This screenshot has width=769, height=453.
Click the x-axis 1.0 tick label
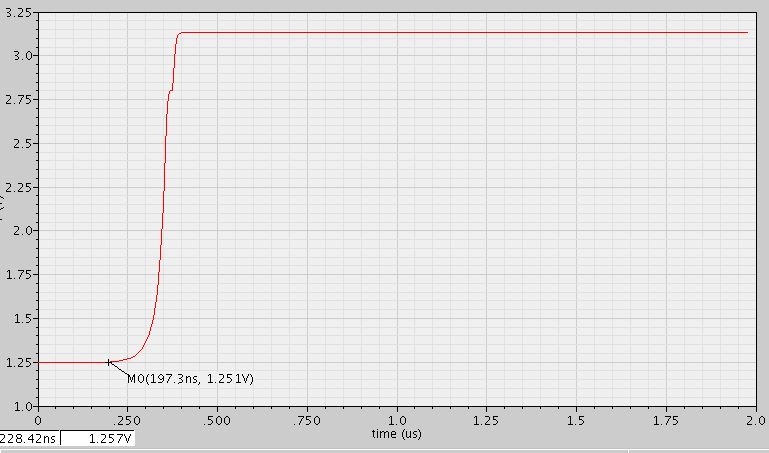397,421
